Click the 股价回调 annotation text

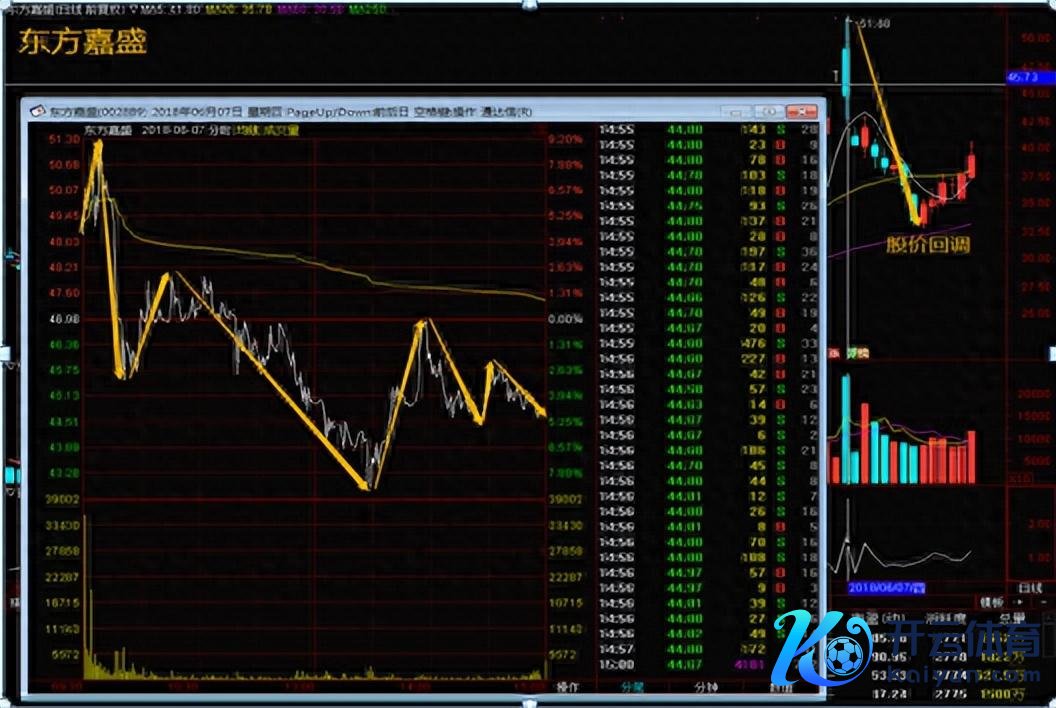coord(927,244)
